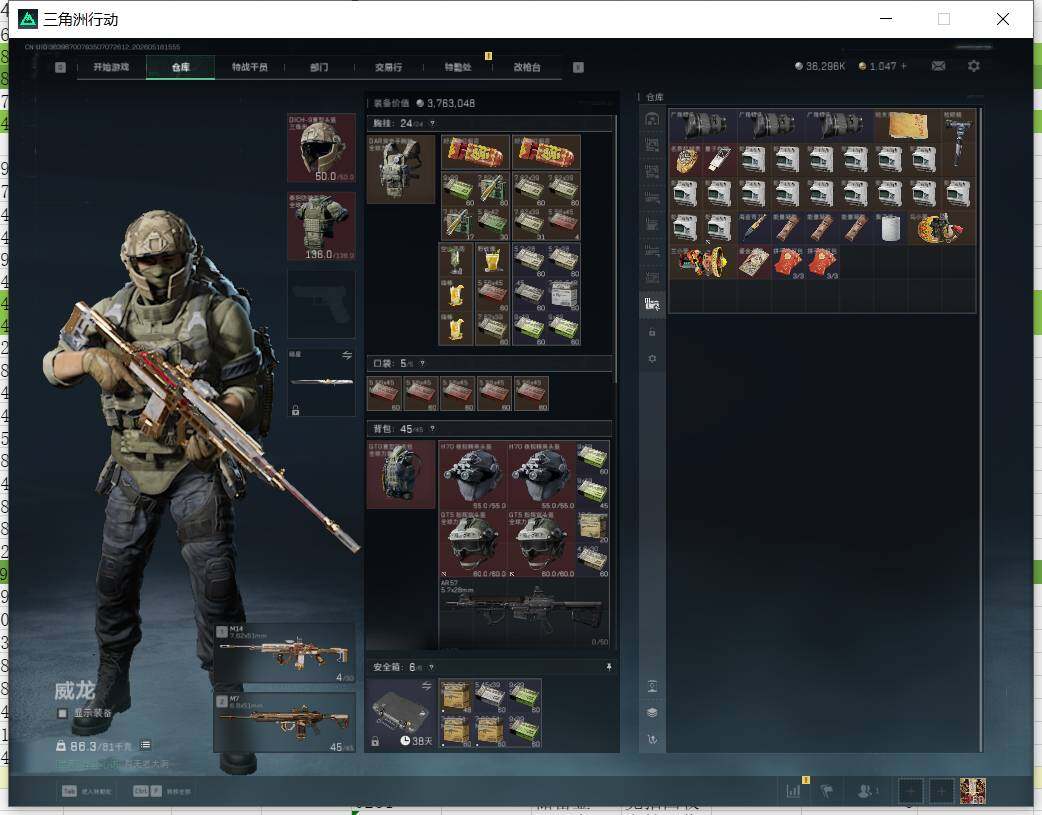Switch to the 特战干员 tab
Image resolution: width=1042 pixels, height=815 pixels.
(250, 67)
